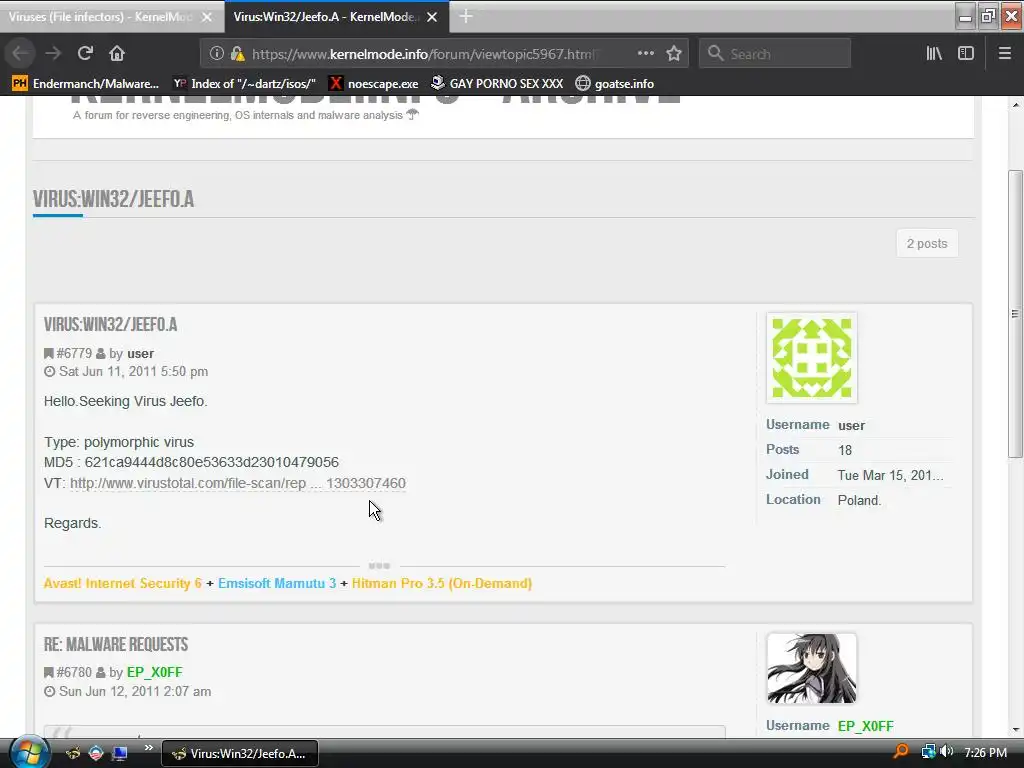Click the network tray icon
Viewport: 1024px width, 768px height.
click(x=928, y=752)
